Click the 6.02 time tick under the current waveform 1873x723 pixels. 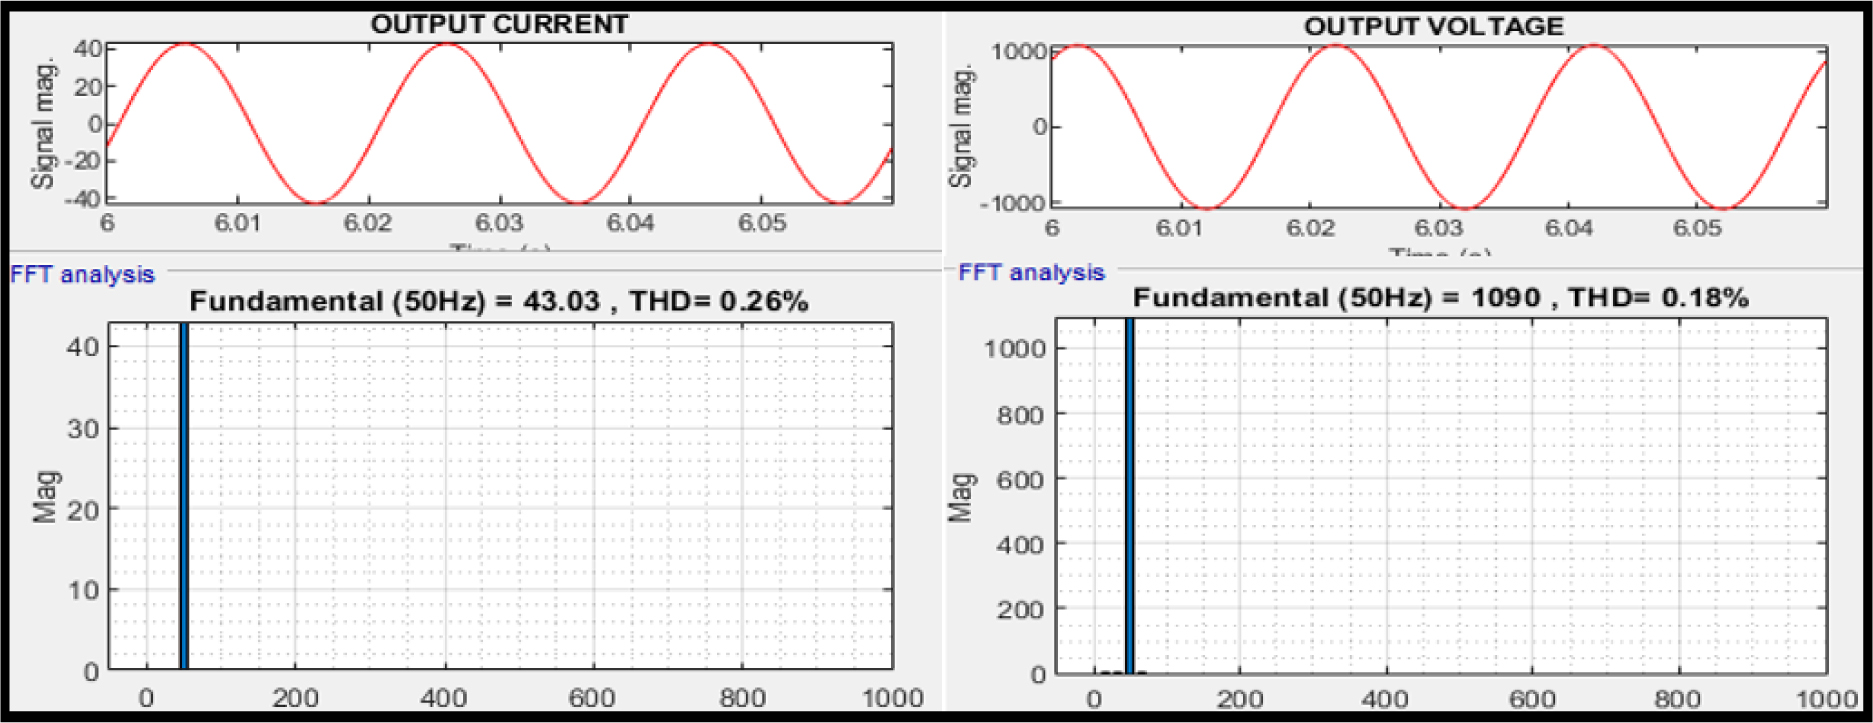(x=367, y=222)
